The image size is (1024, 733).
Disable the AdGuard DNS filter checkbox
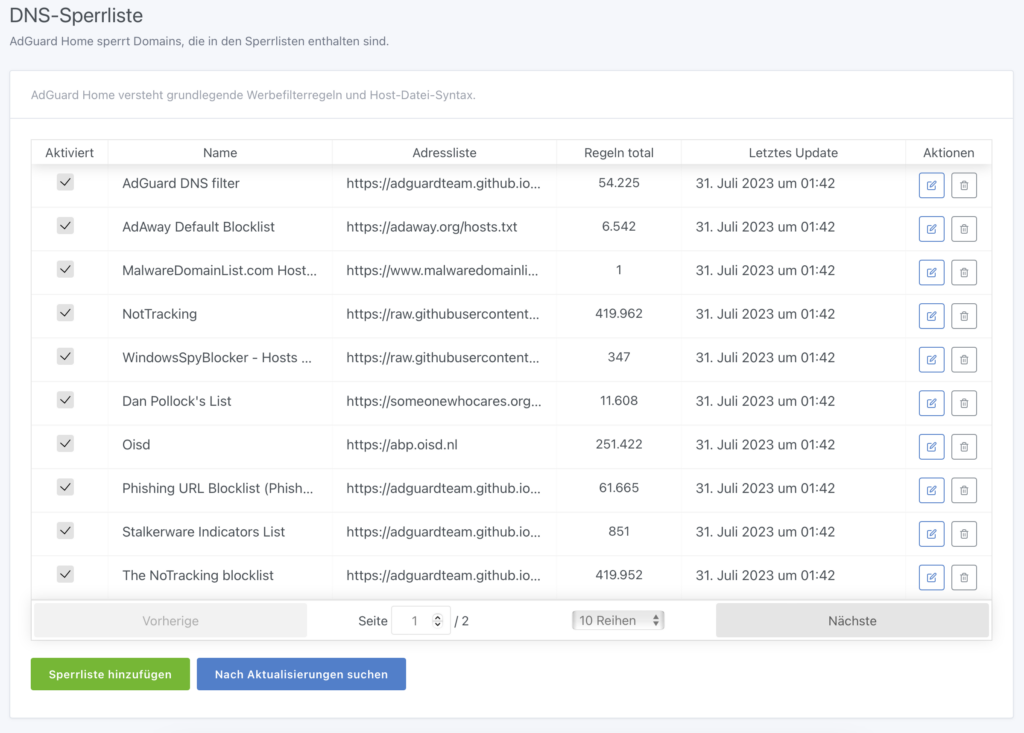click(x=65, y=183)
